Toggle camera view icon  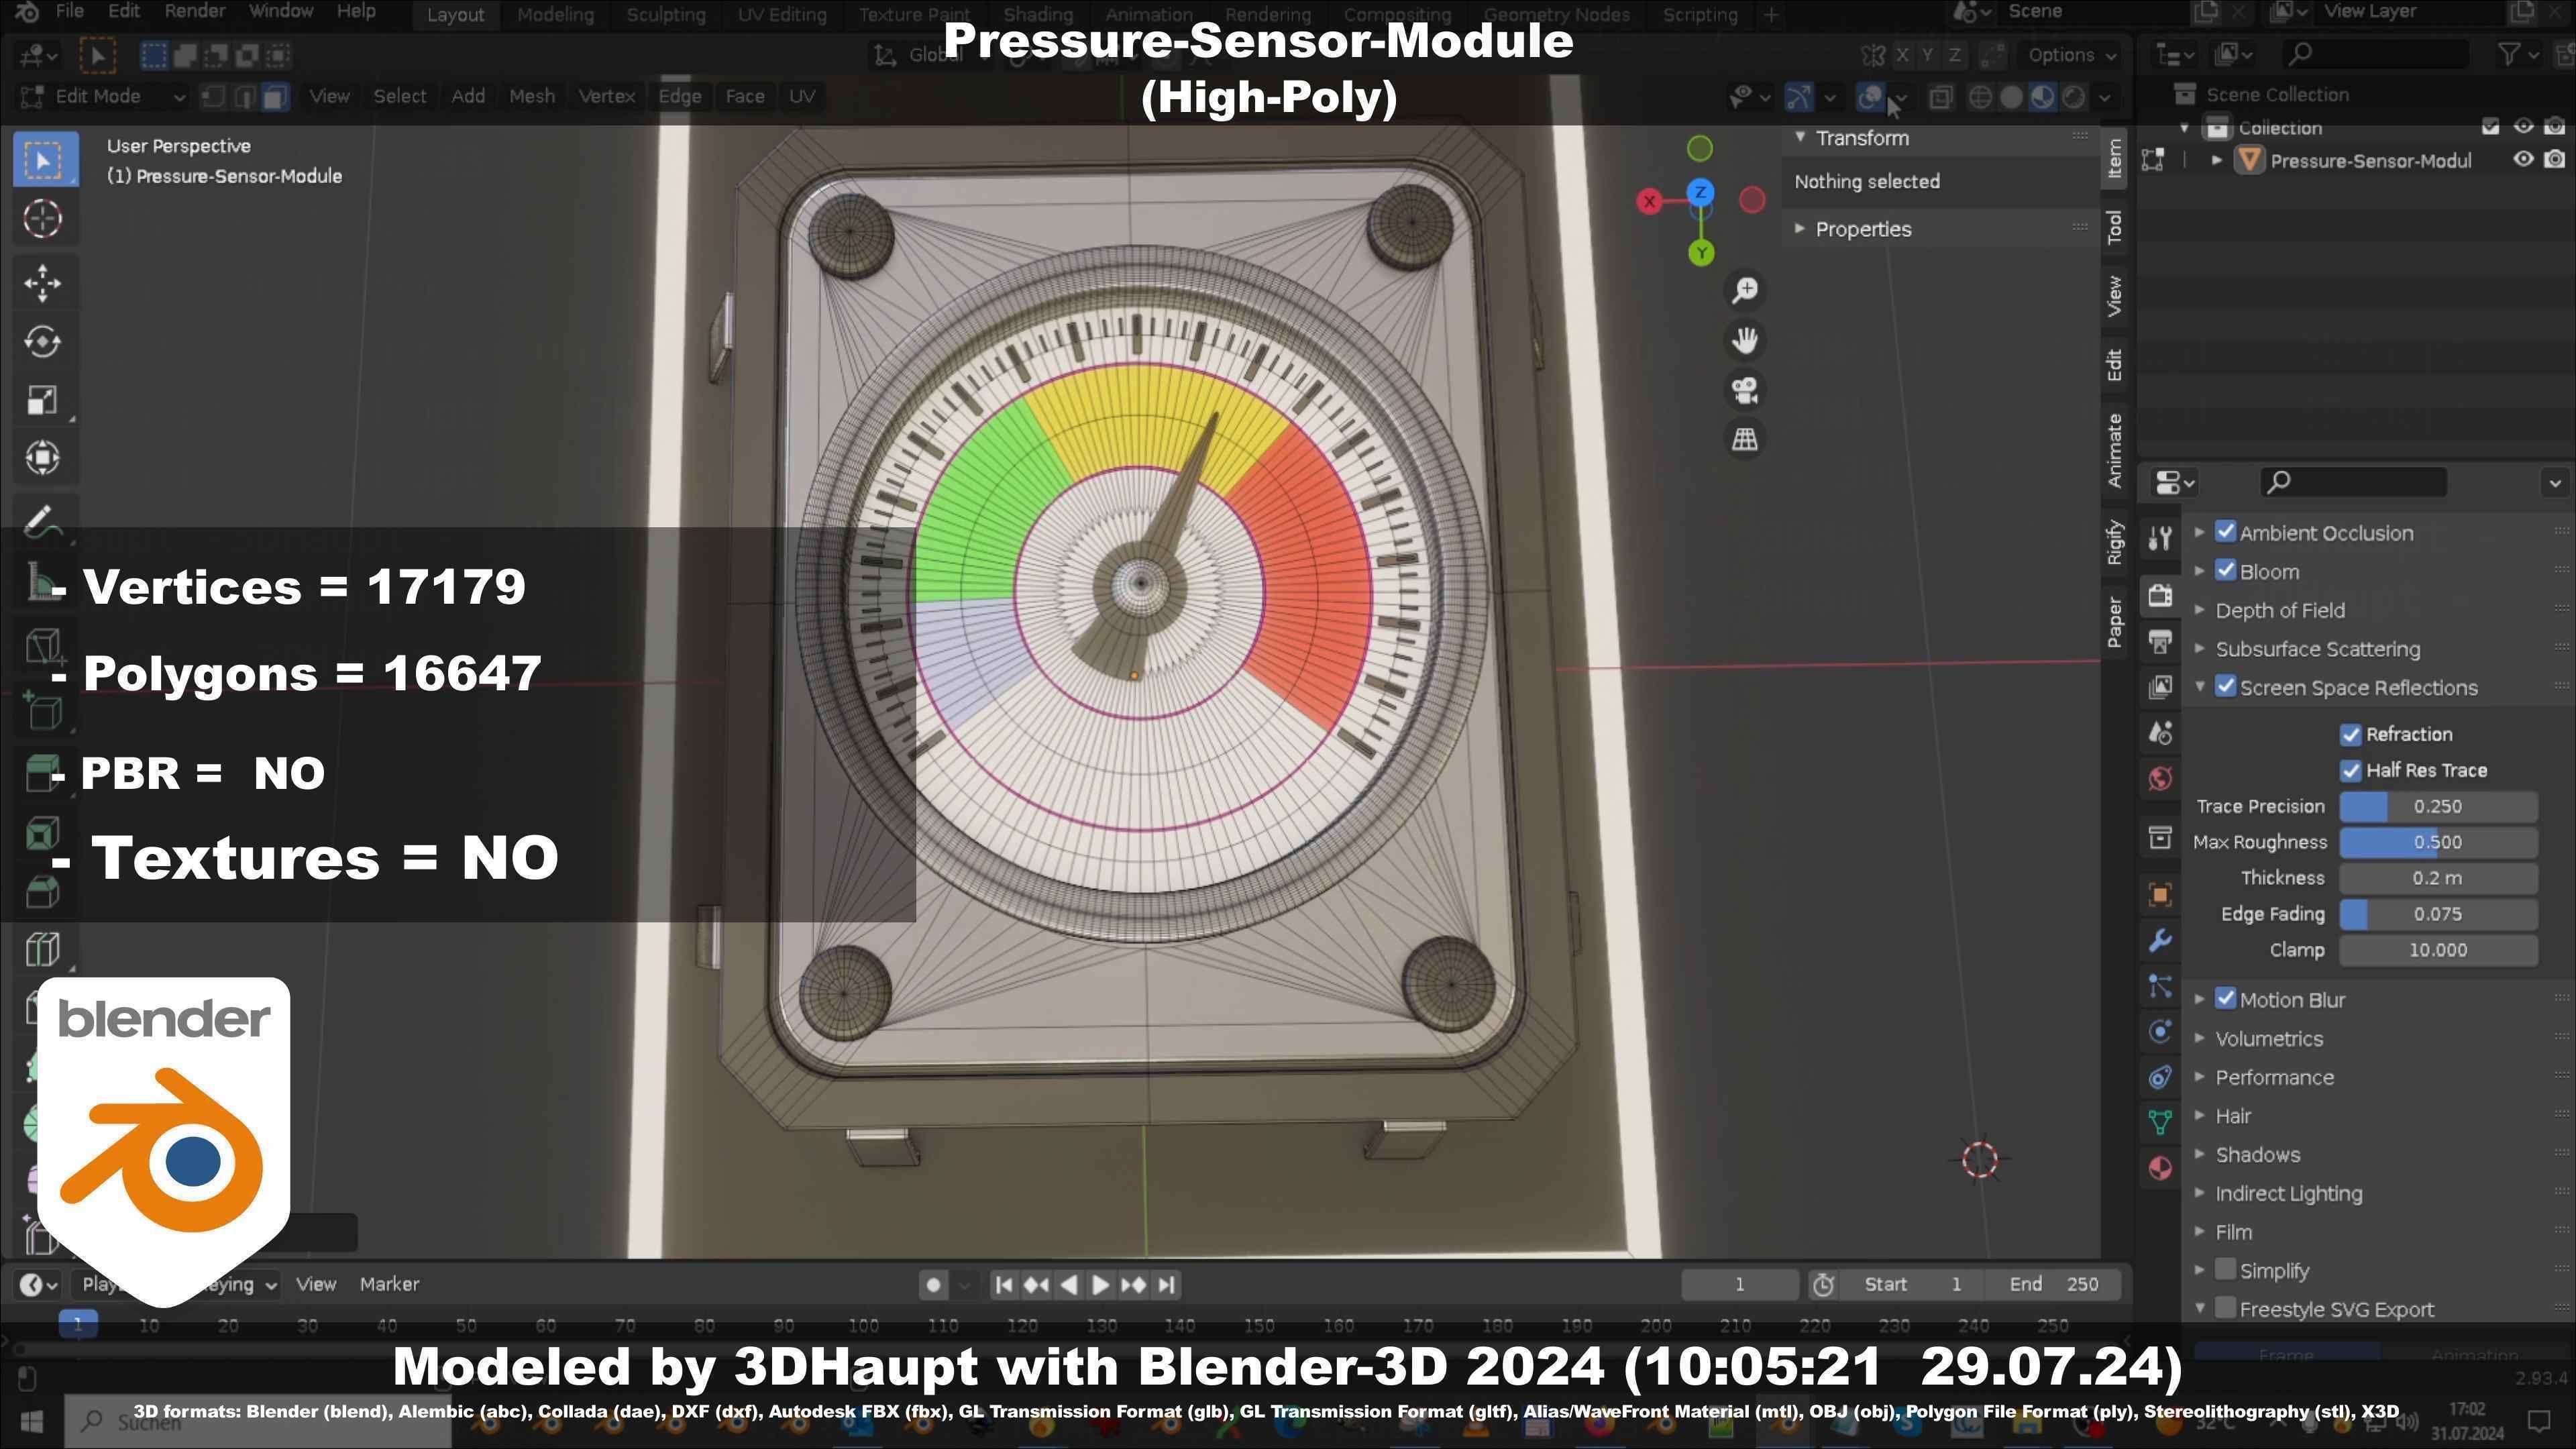pyautogui.click(x=1745, y=390)
